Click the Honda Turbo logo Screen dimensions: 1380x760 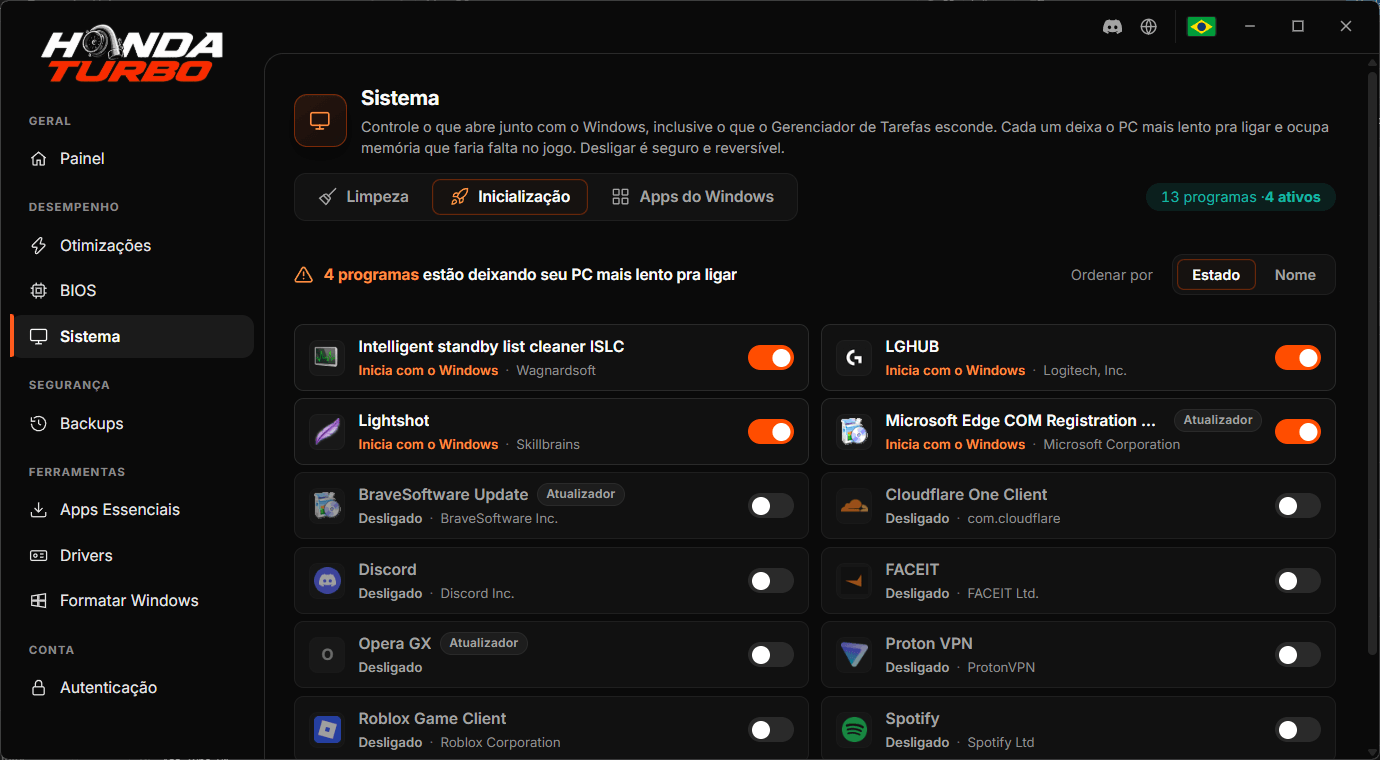(x=132, y=56)
